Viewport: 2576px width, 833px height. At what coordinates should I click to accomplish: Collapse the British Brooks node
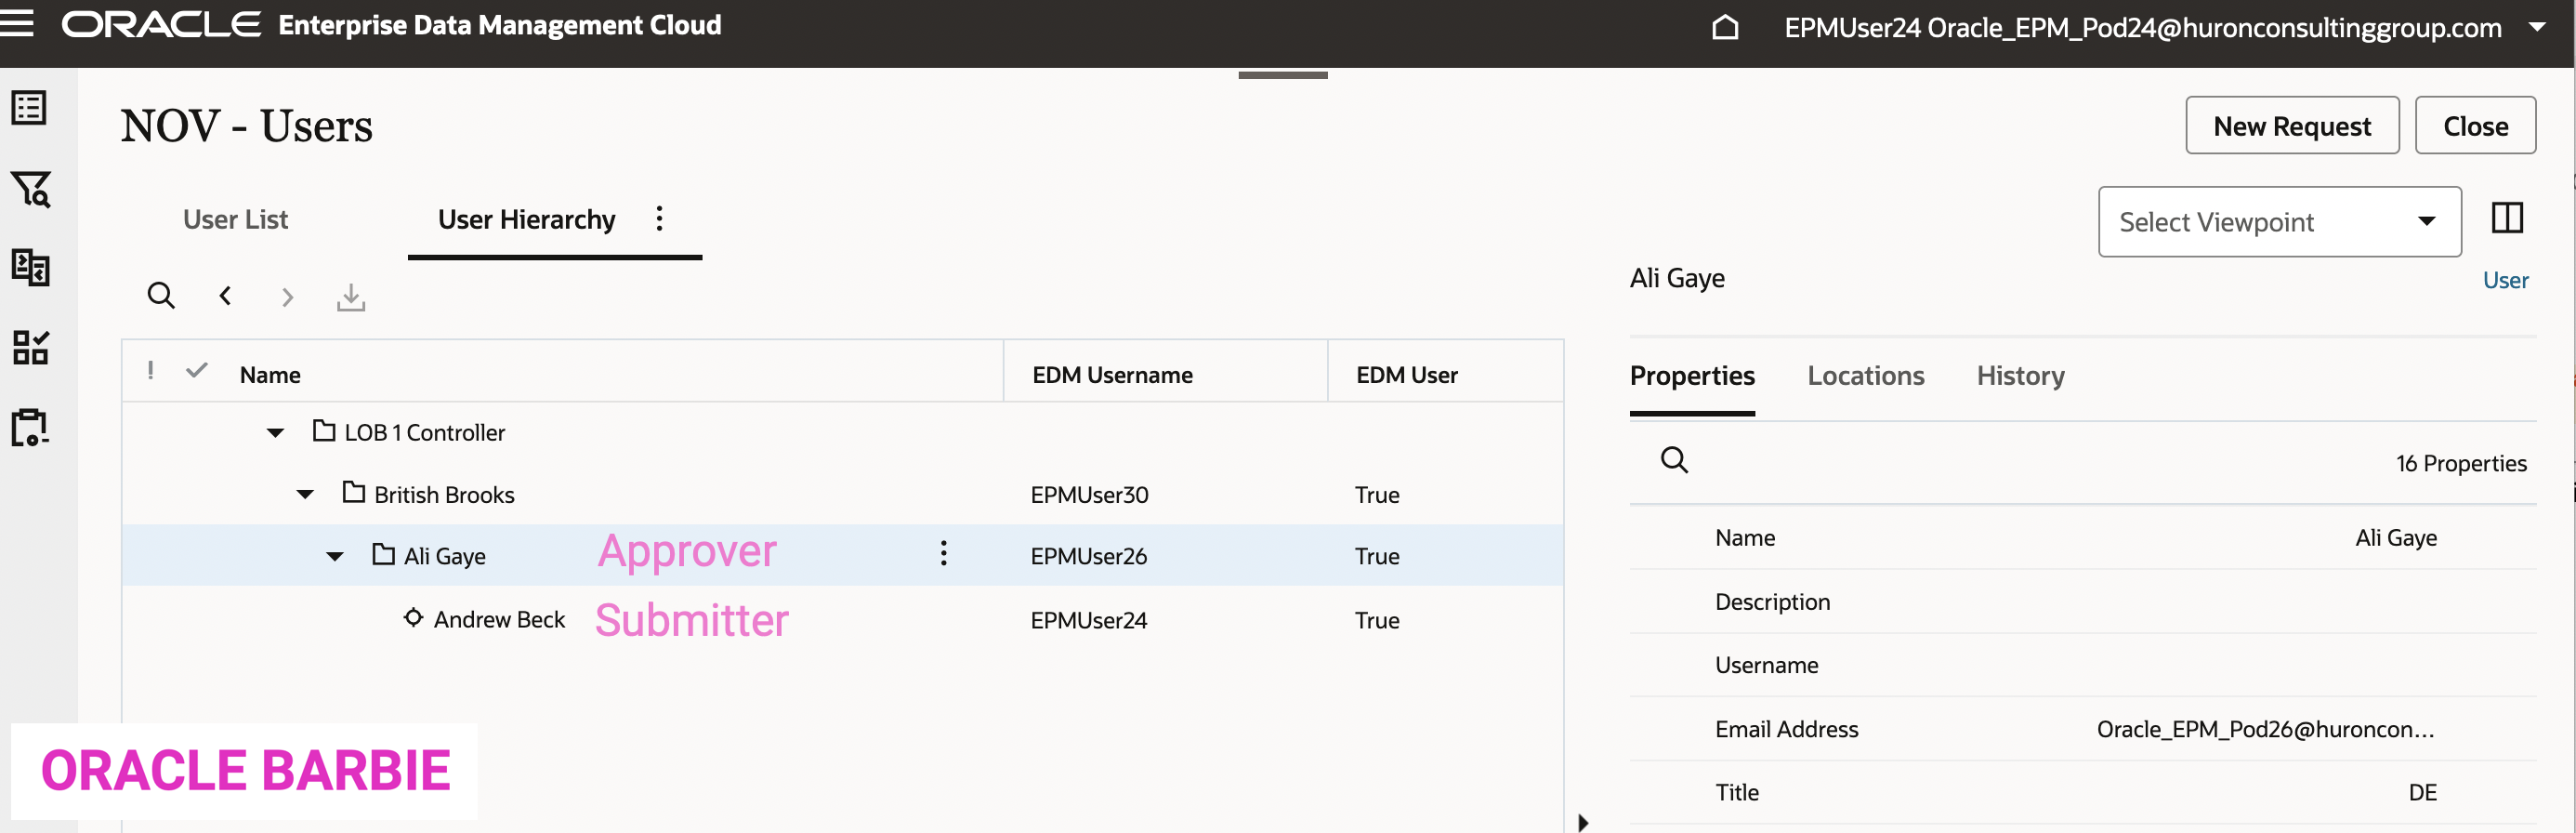(x=305, y=495)
